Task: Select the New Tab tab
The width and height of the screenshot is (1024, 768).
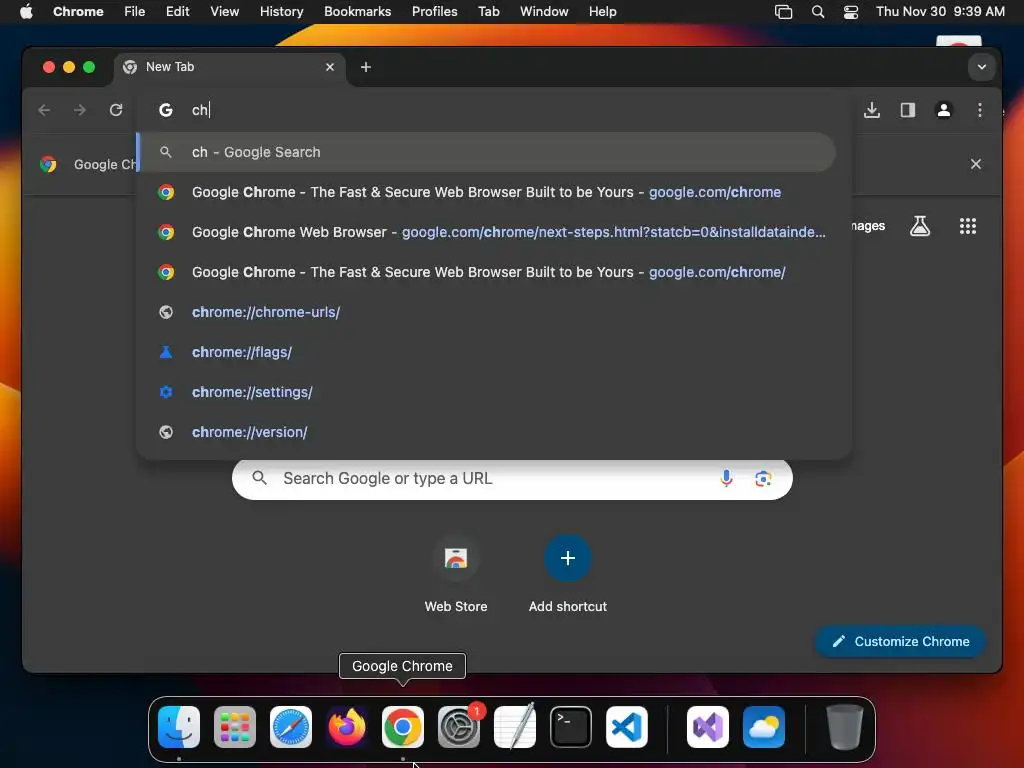Action: pyautogui.click(x=229, y=67)
